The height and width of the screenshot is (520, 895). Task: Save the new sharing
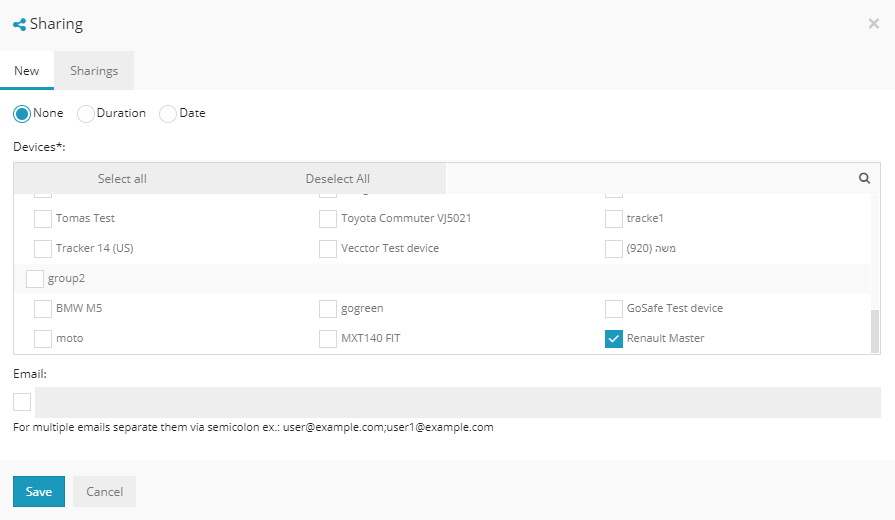pos(39,491)
